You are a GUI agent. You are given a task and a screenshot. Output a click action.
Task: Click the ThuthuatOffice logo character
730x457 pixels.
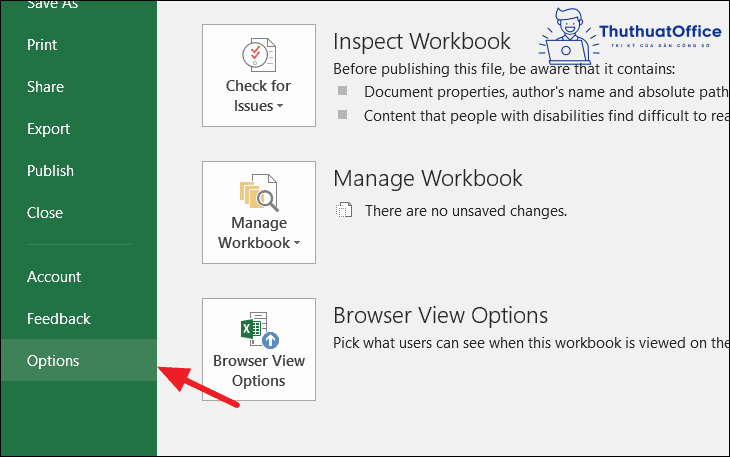(567, 35)
